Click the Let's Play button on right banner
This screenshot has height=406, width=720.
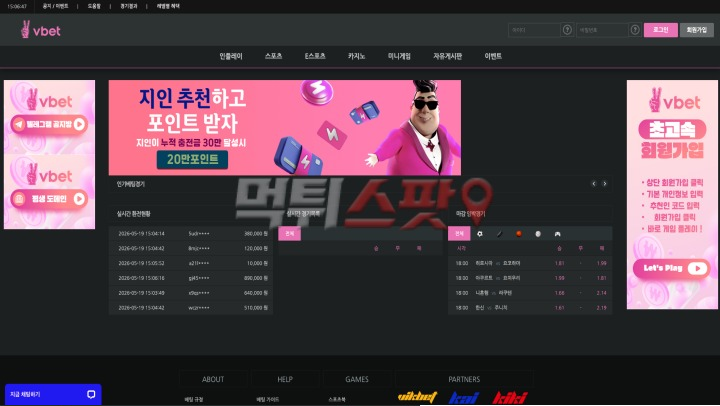point(672,268)
